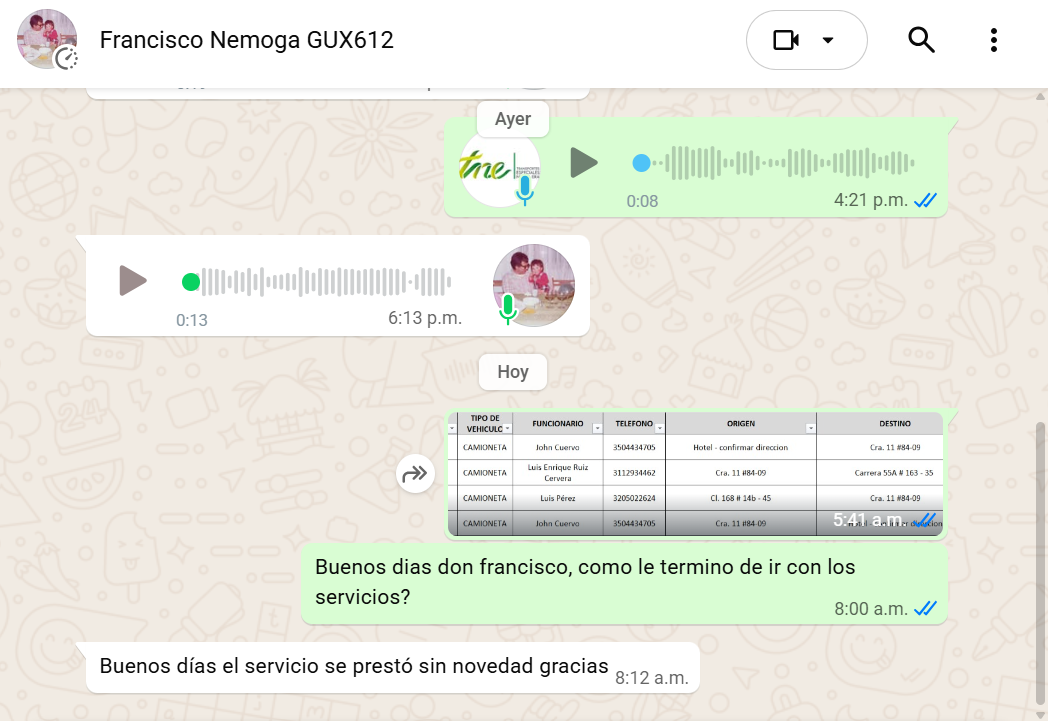The height and width of the screenshot is (721, 1048).
Task: Open Francisco Nemoga's profile picture
Action: [47, 39]
